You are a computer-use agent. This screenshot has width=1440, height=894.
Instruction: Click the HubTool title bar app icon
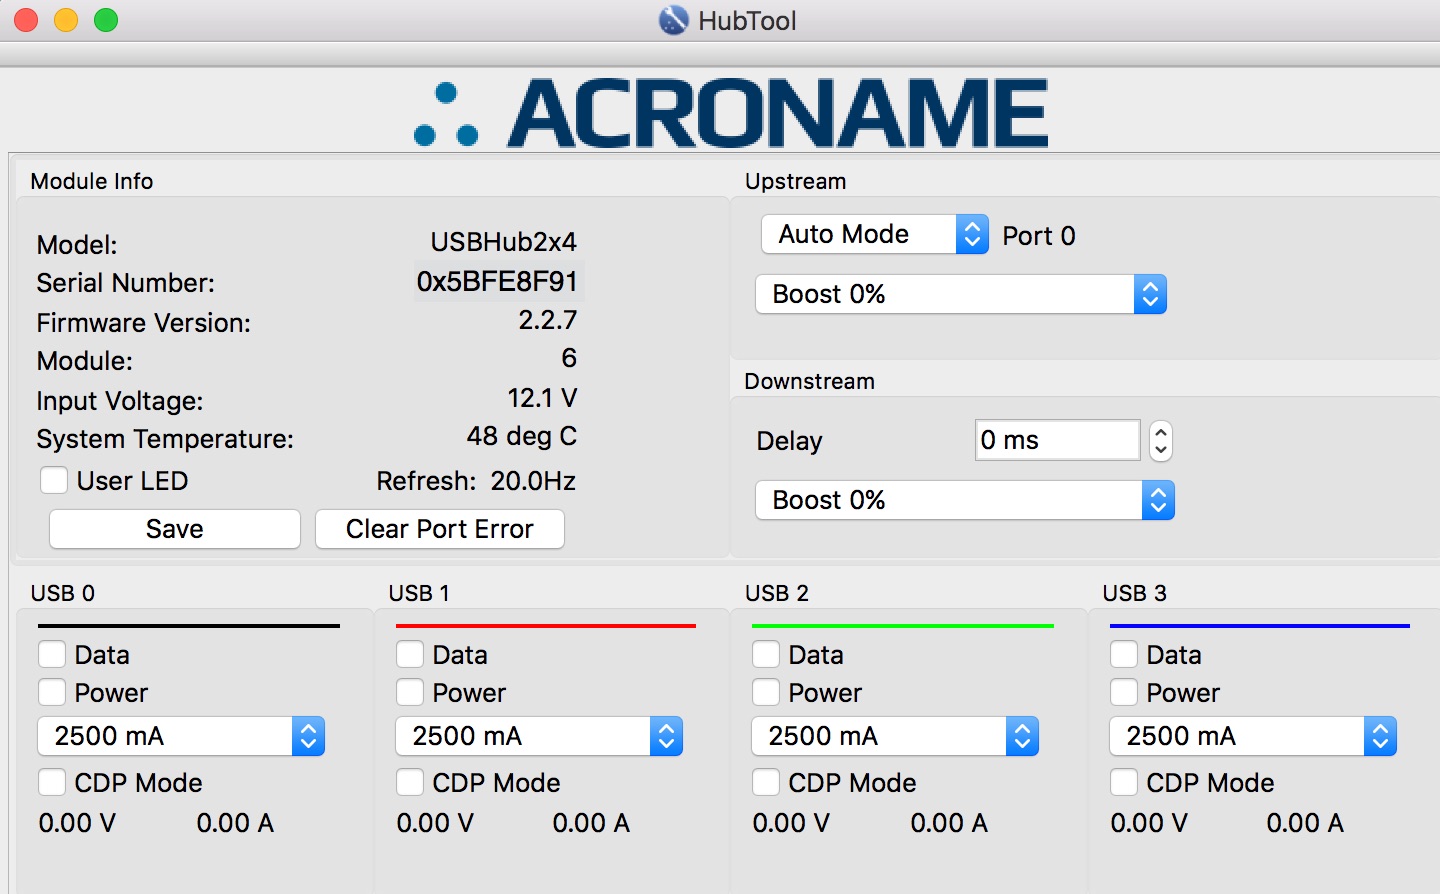click(673, 20)
